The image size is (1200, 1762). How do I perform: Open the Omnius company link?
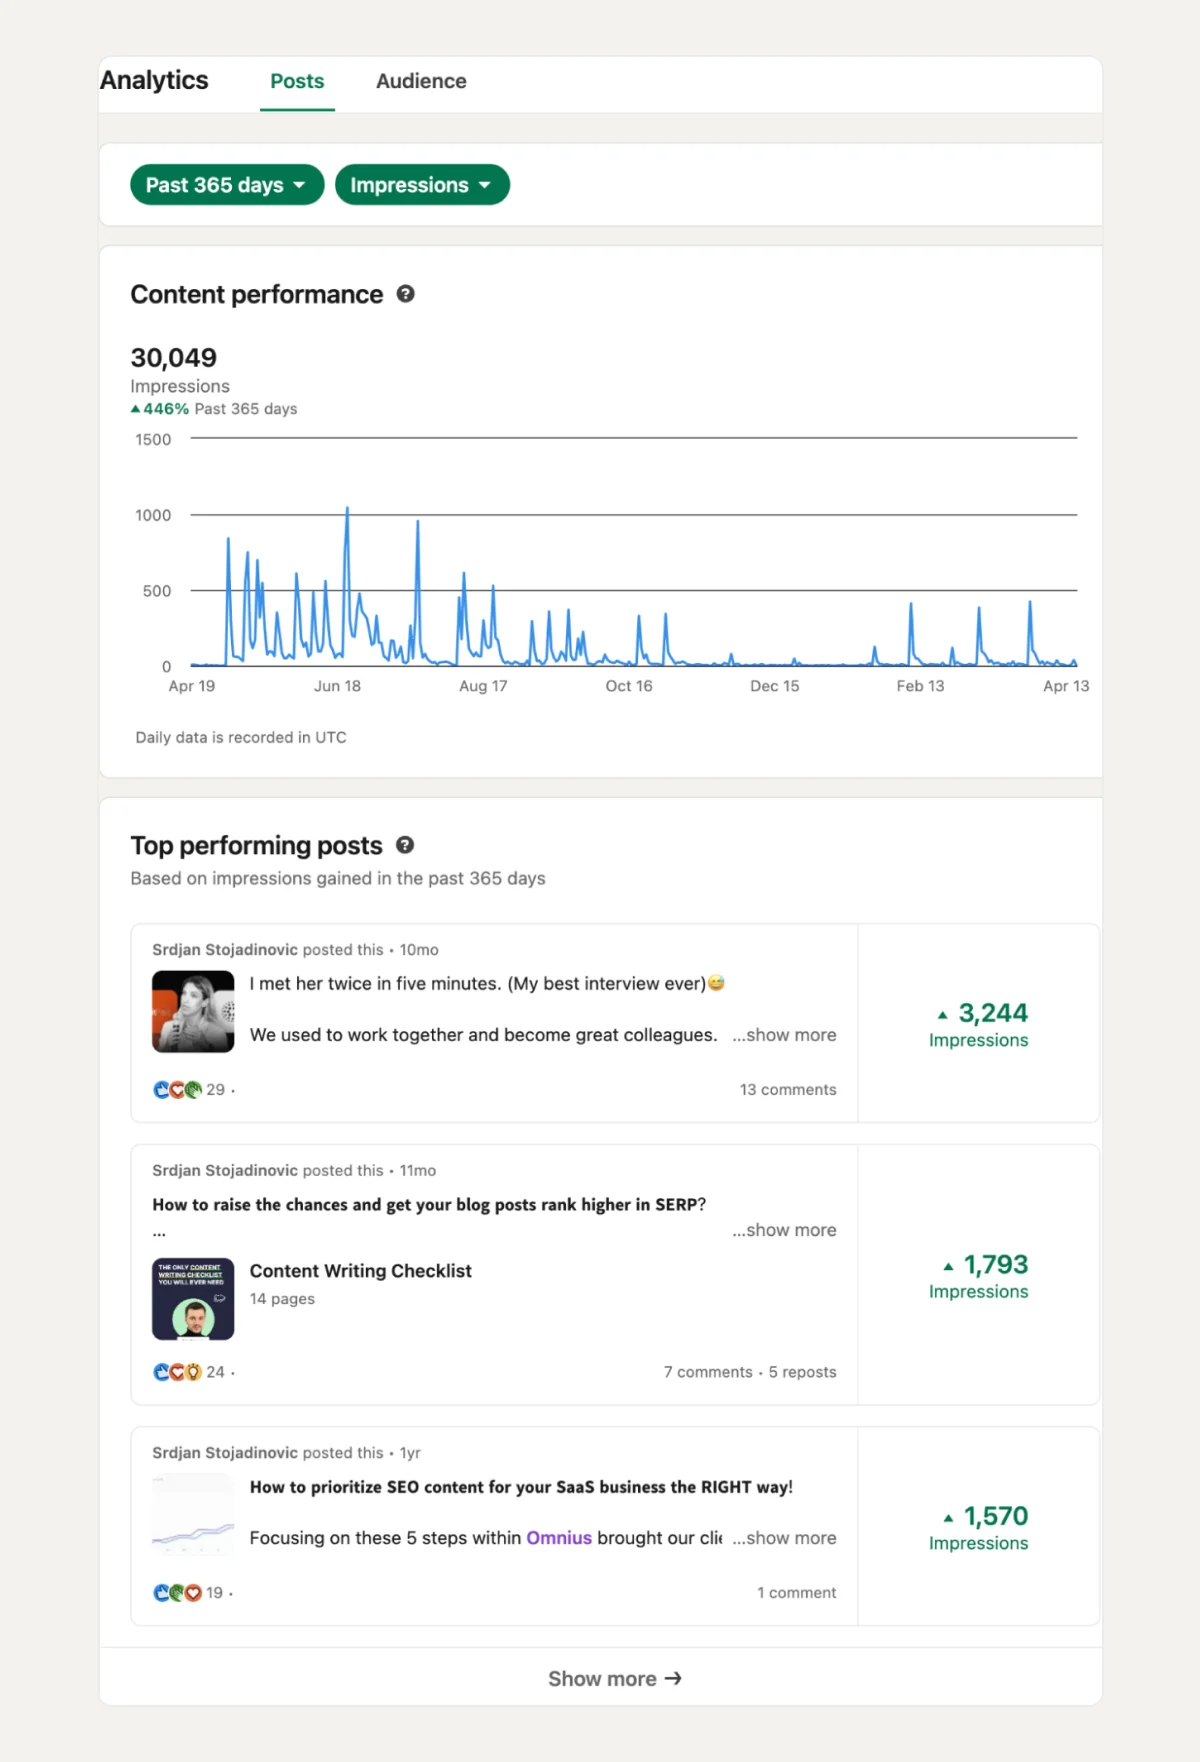(559, 1538)
